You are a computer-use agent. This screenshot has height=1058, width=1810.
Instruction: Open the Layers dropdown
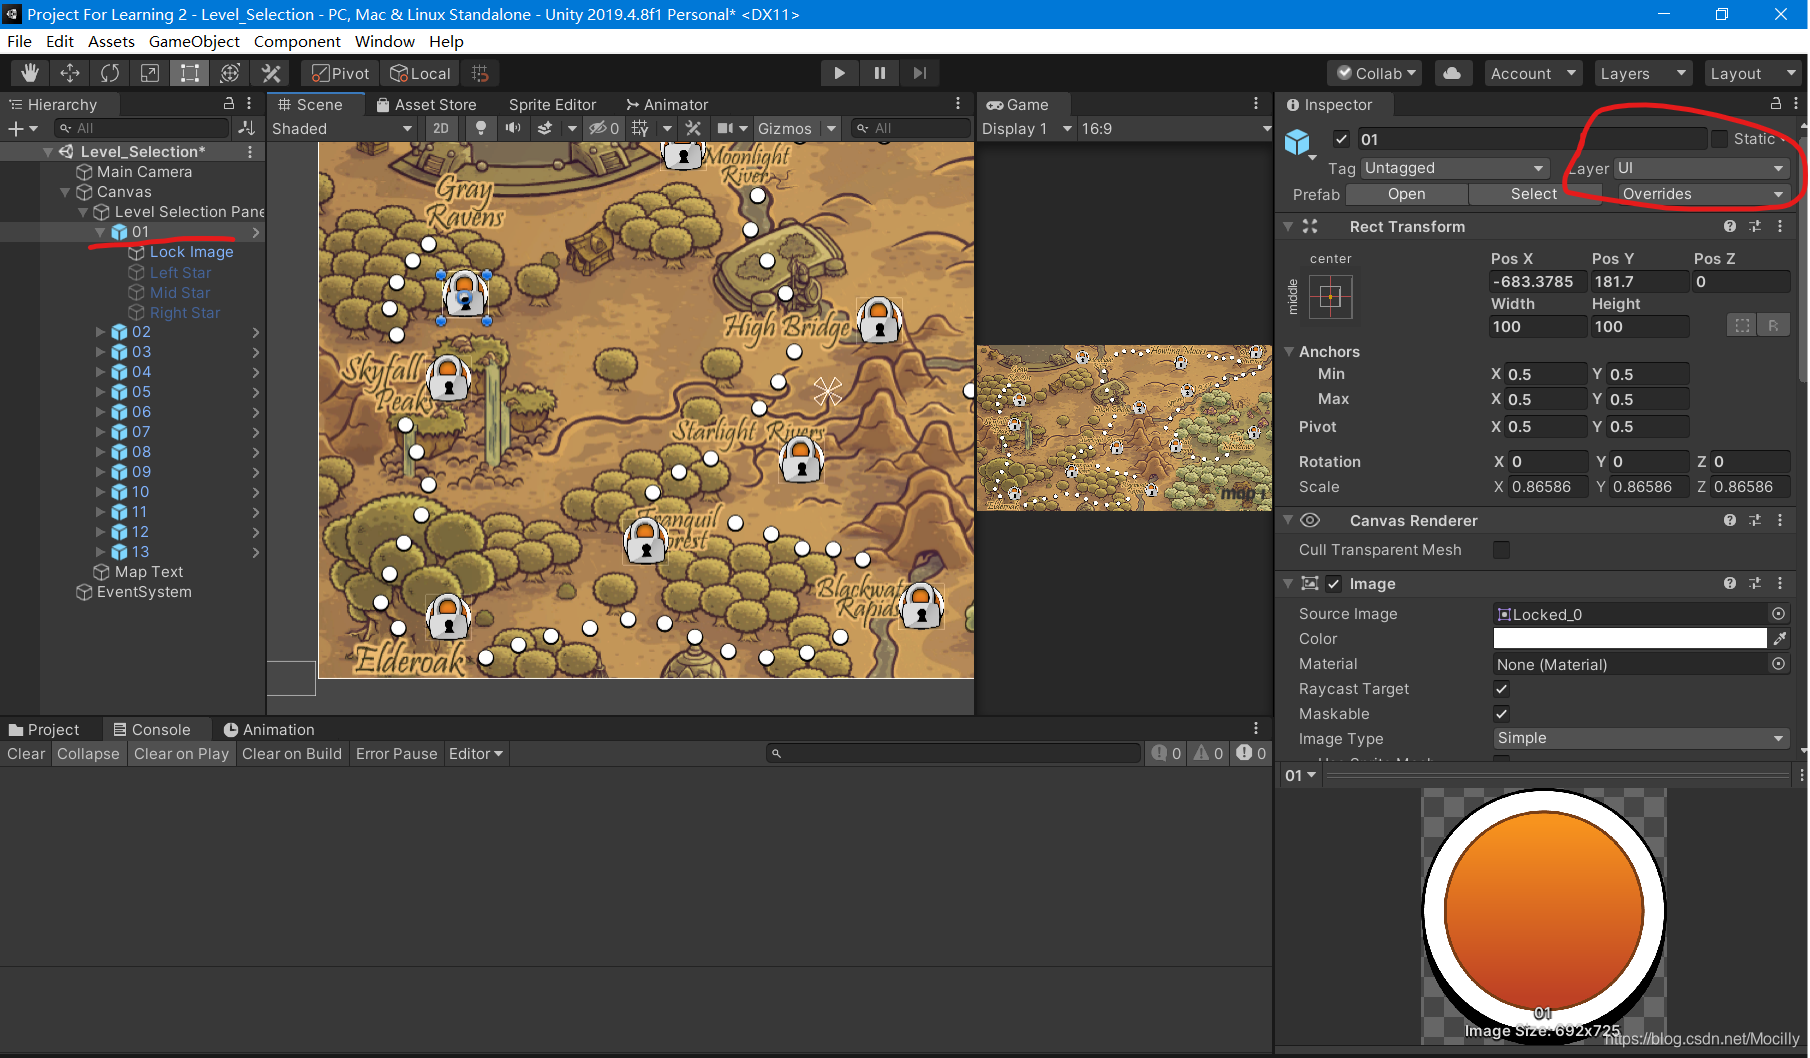pos(1642,73)
